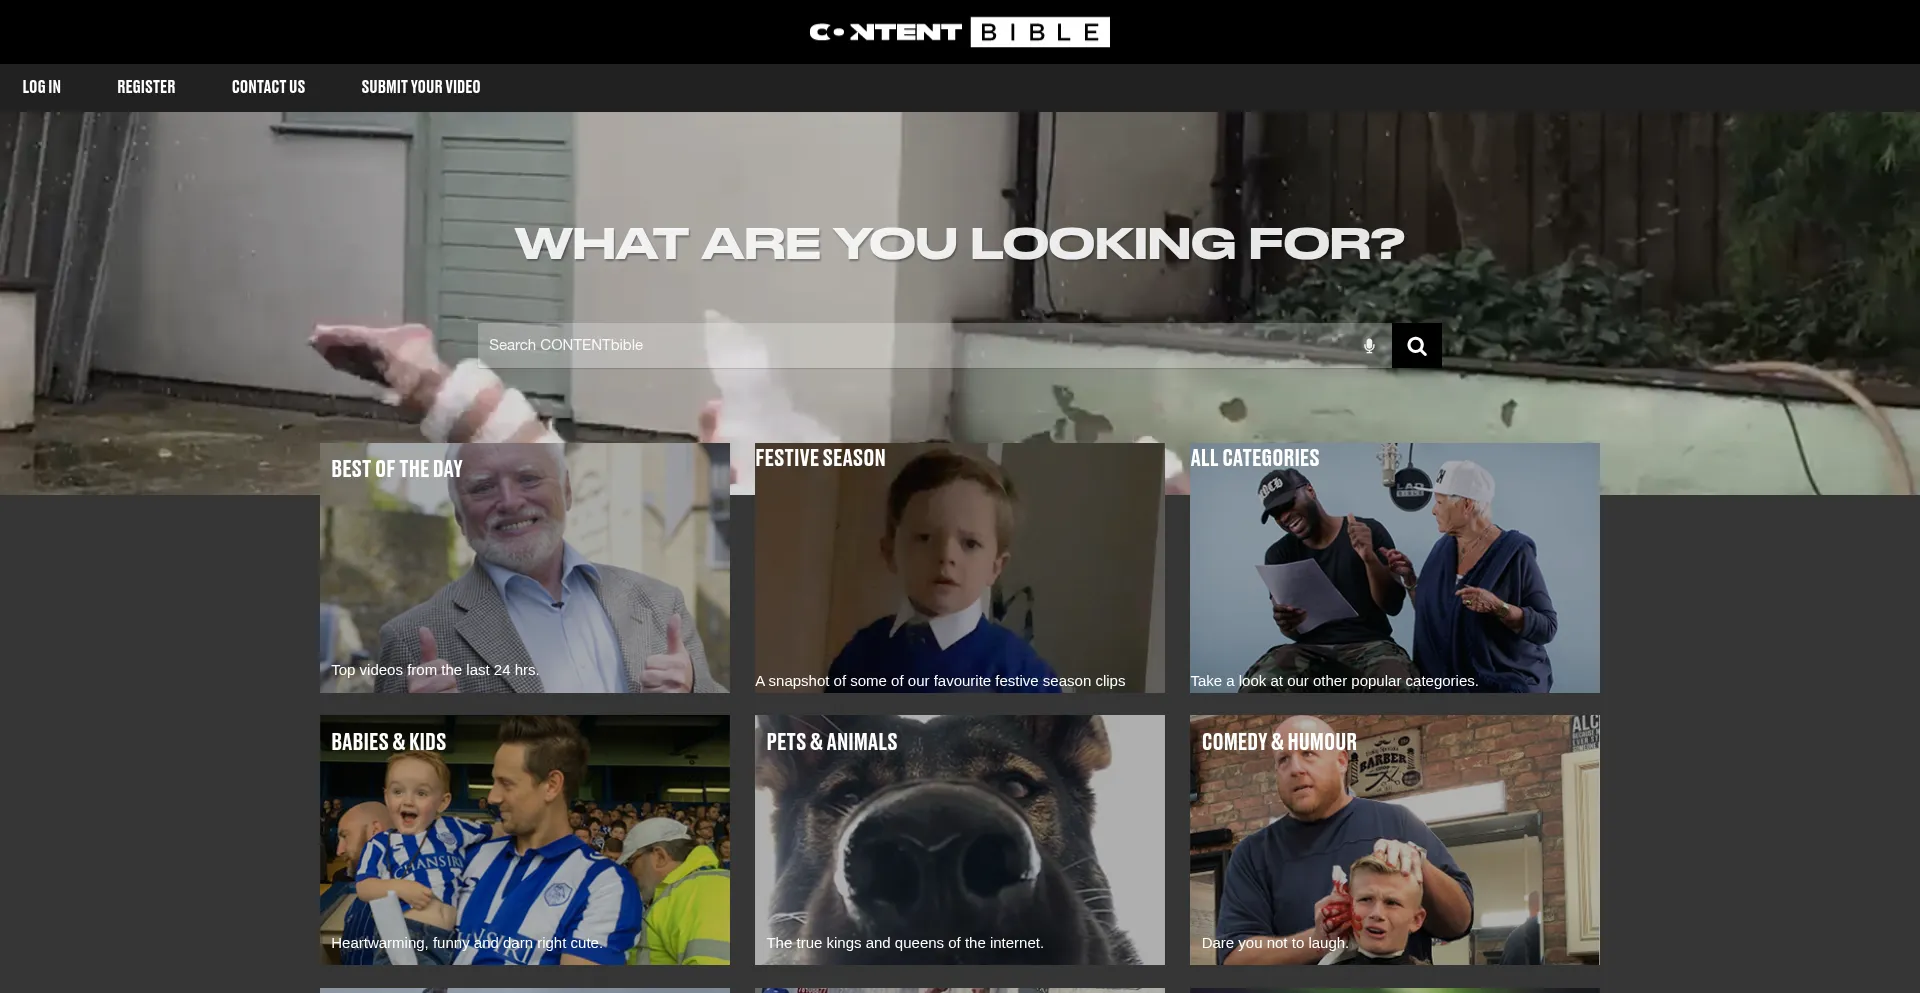1920x993 pixels.
Task: Browse the All Categories tile
Action: click(1394, 580)
